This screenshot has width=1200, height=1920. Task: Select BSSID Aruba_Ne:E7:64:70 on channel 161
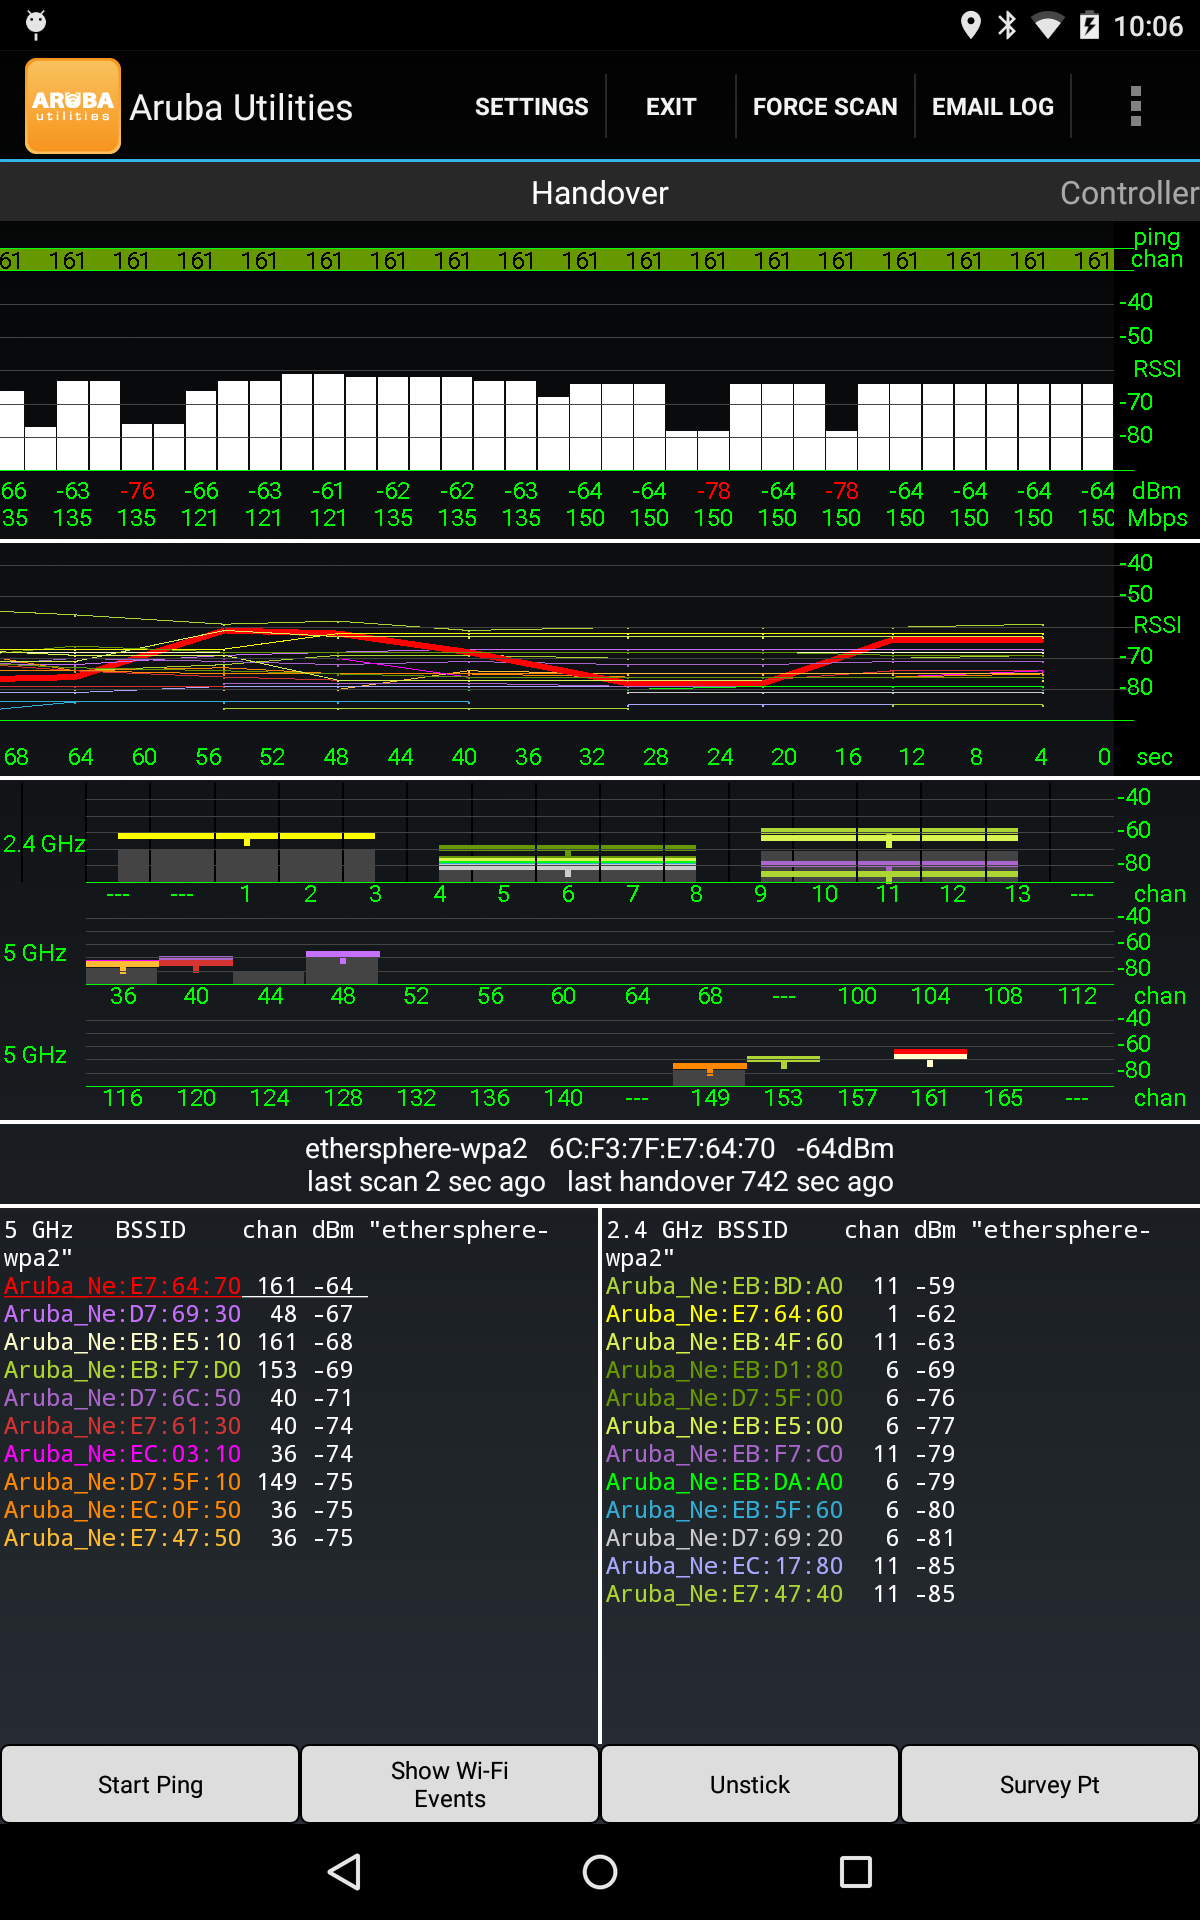(184, 1285)
